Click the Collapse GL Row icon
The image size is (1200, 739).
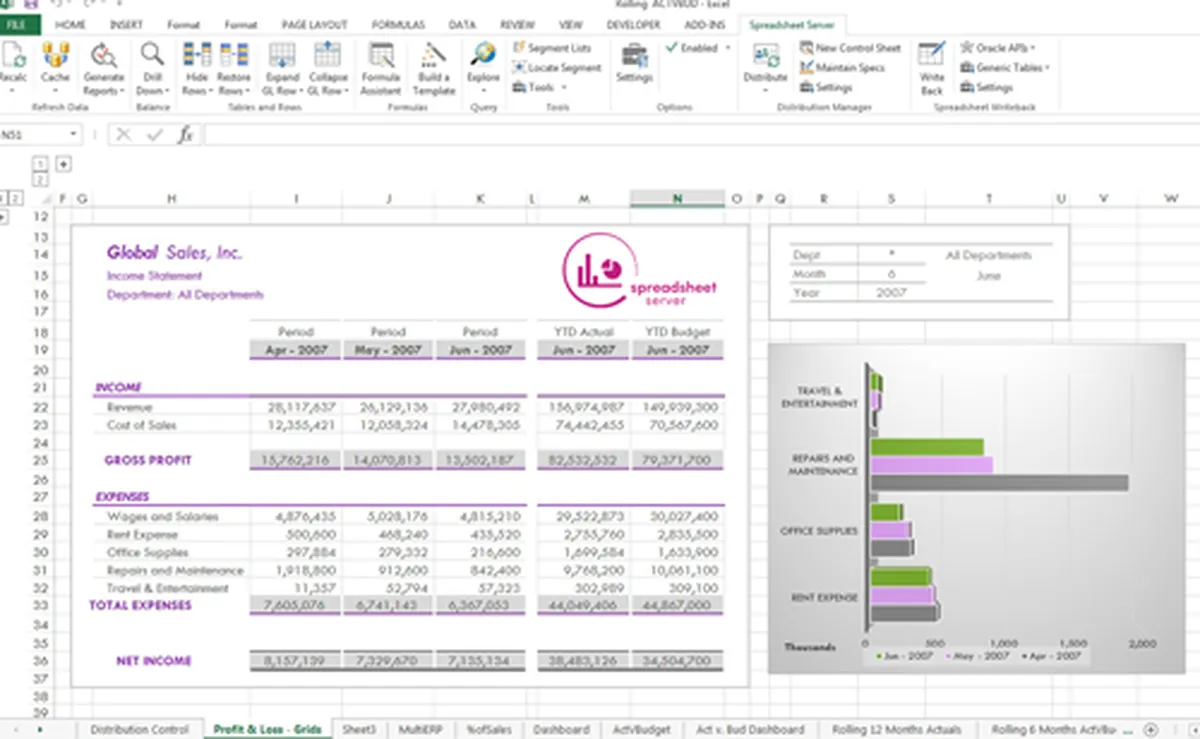(x=328, y=55)
